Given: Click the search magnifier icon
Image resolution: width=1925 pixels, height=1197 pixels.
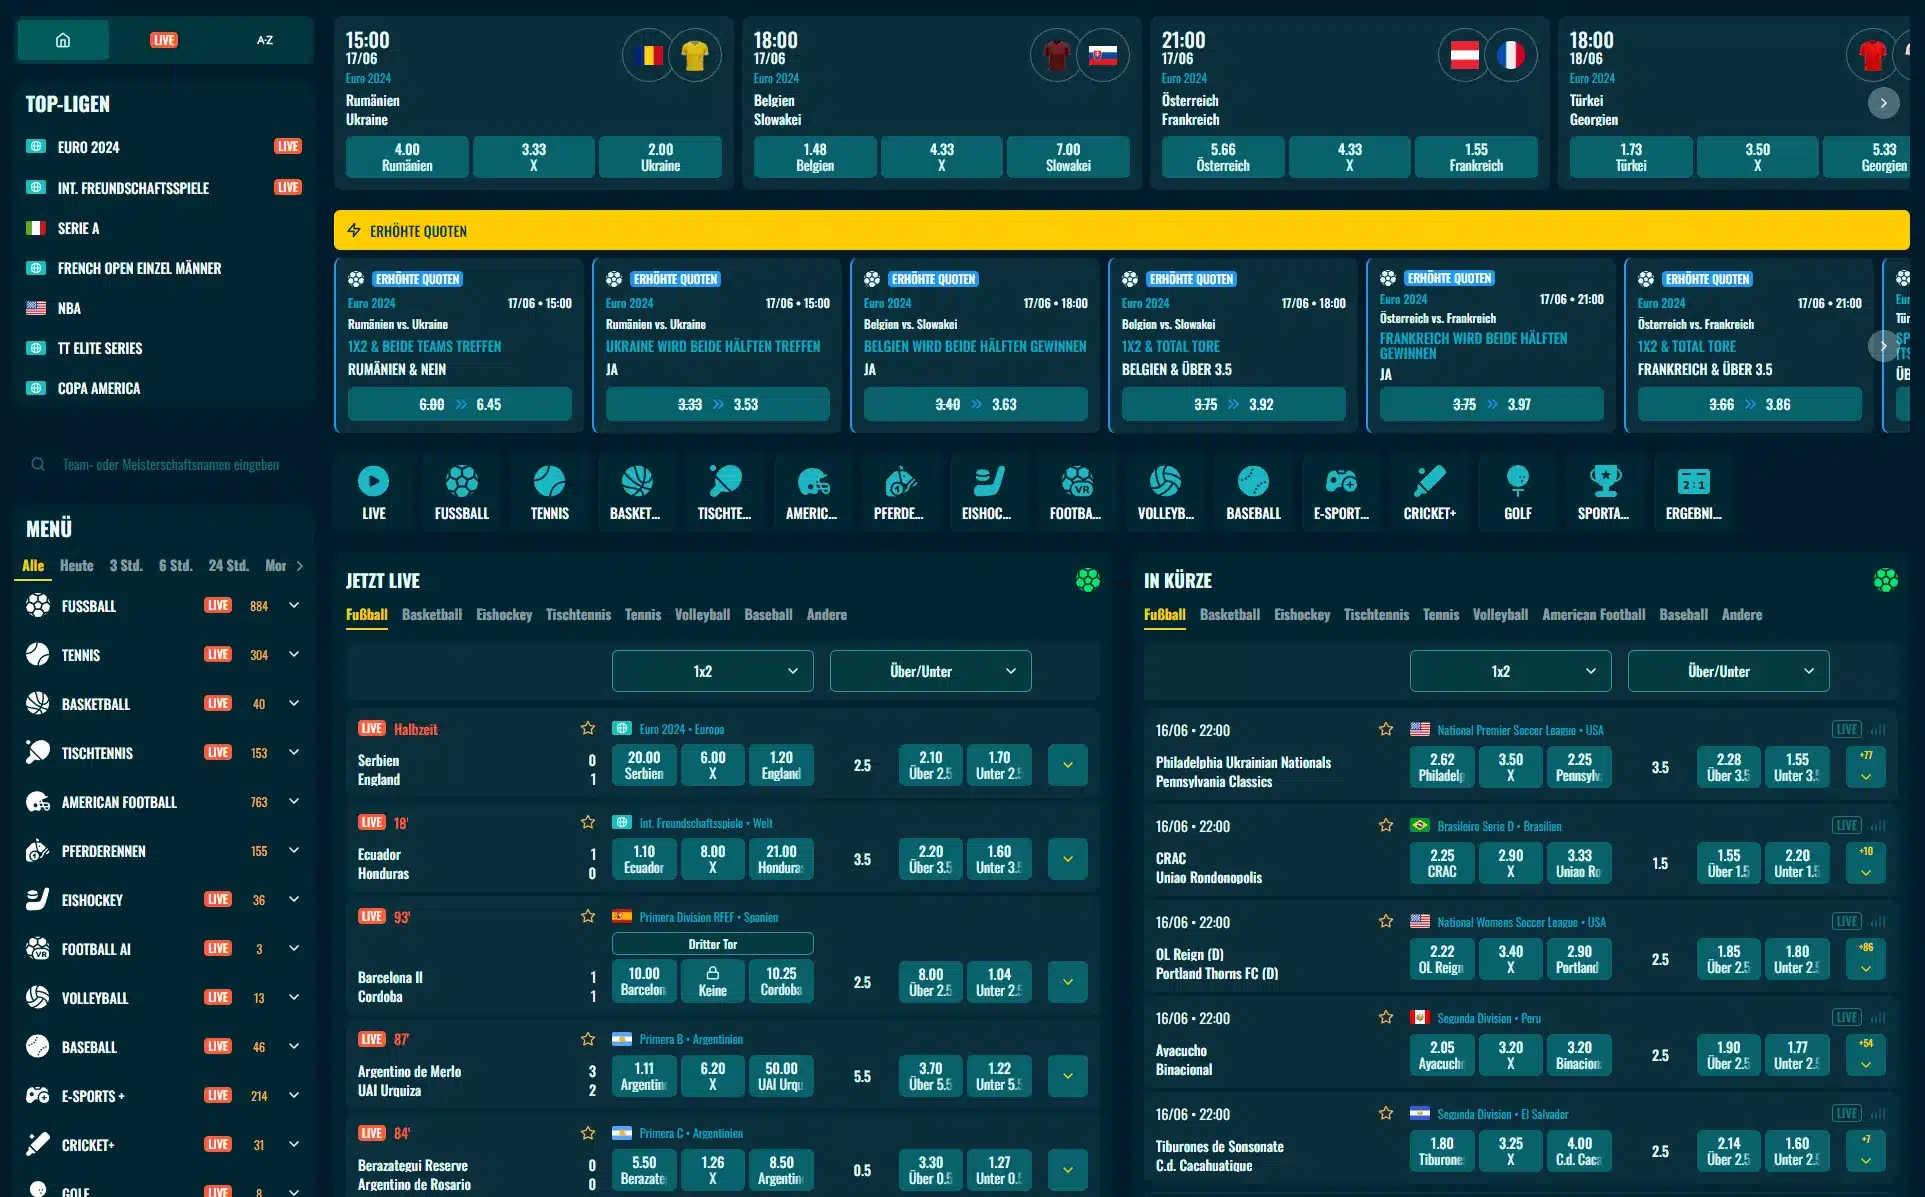Looking at the screenshot, I should click(38, 464).
